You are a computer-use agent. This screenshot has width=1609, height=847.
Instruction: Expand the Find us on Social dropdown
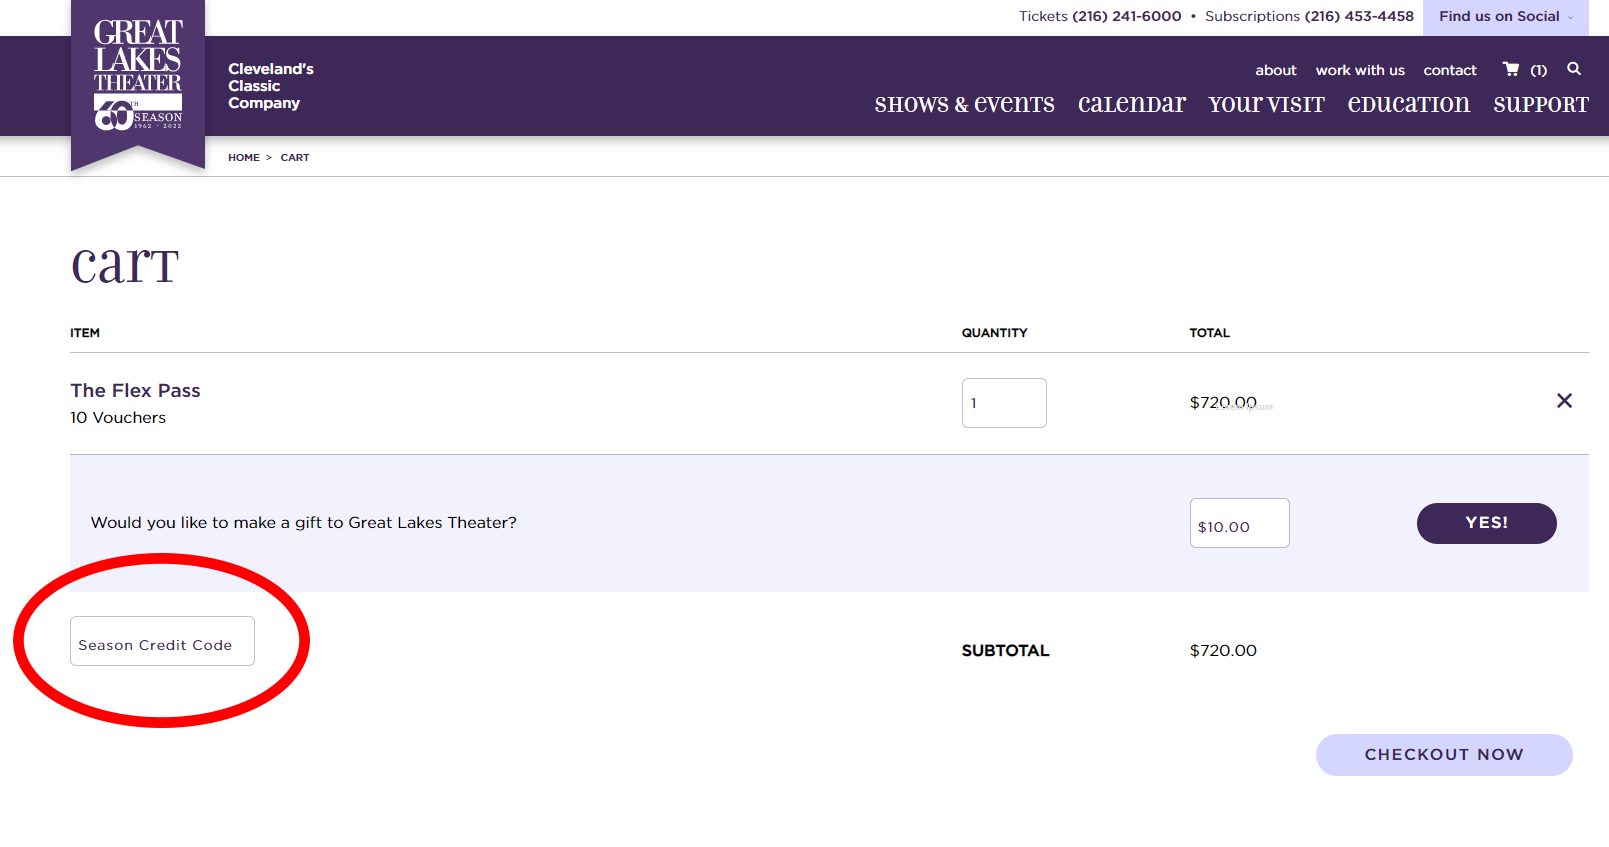click(1505, 17)
